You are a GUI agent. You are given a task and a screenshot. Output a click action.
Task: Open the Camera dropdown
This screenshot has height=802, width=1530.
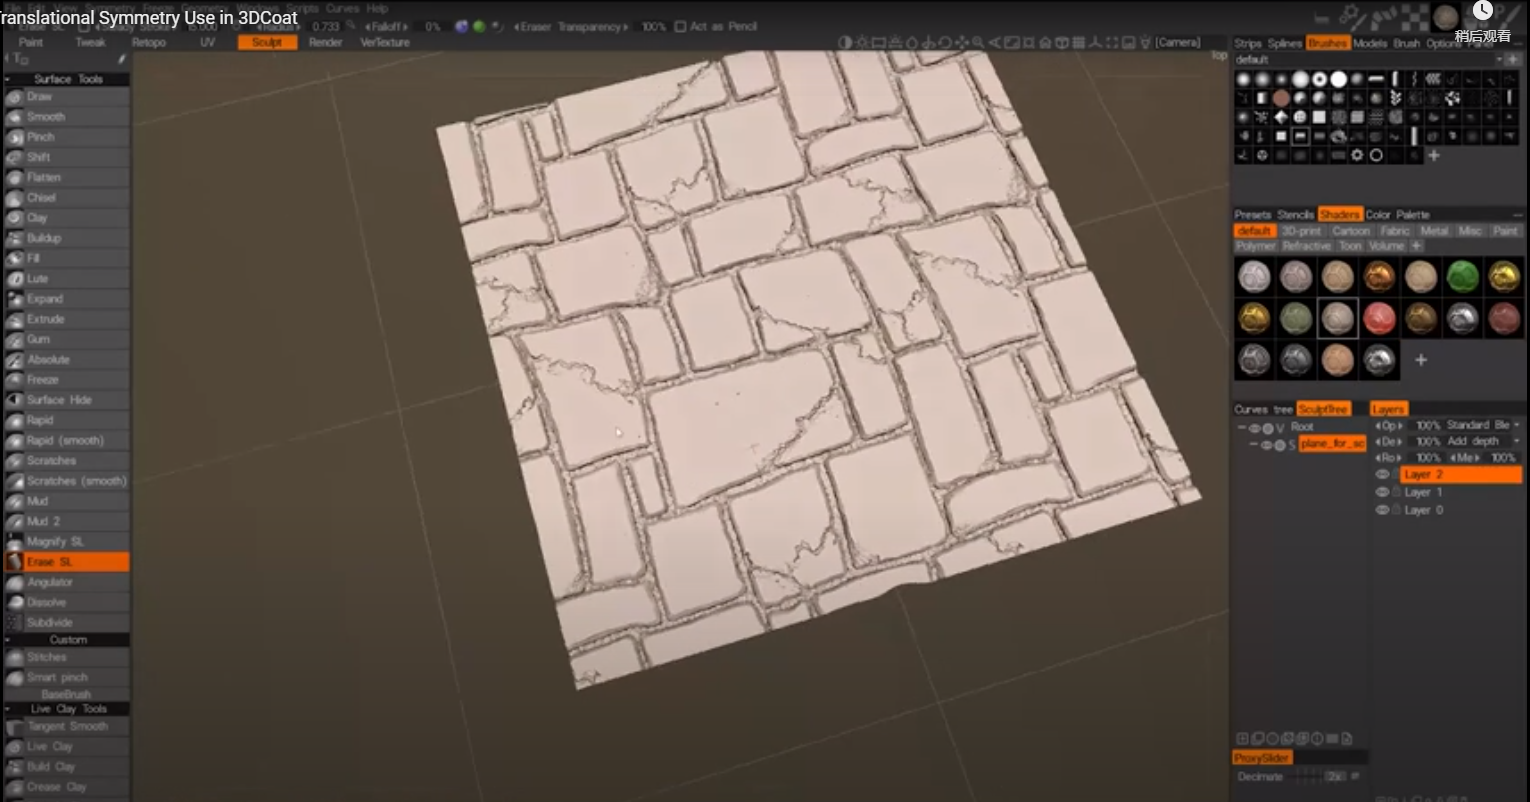pos(1177,42)
